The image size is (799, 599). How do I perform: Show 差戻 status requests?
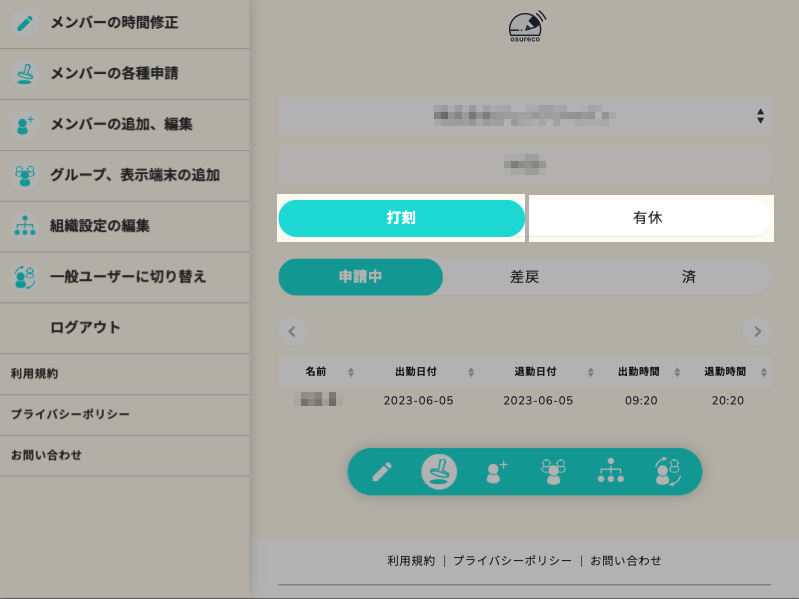point(524,277)
